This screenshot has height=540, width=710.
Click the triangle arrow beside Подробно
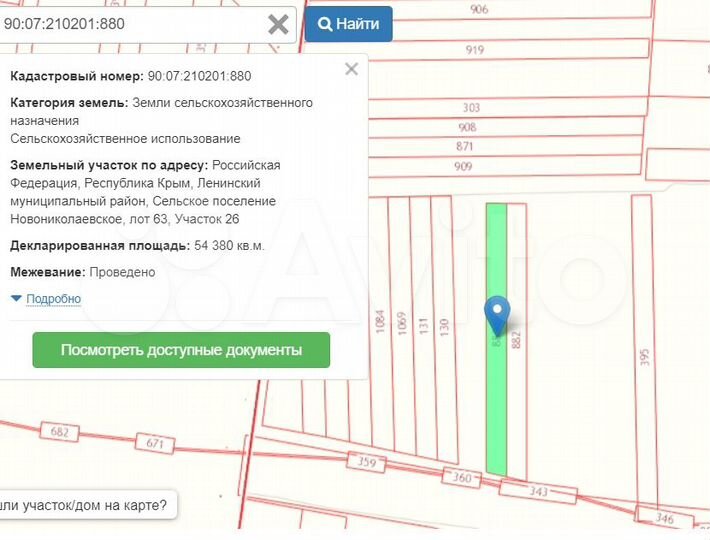click(16, 298)
